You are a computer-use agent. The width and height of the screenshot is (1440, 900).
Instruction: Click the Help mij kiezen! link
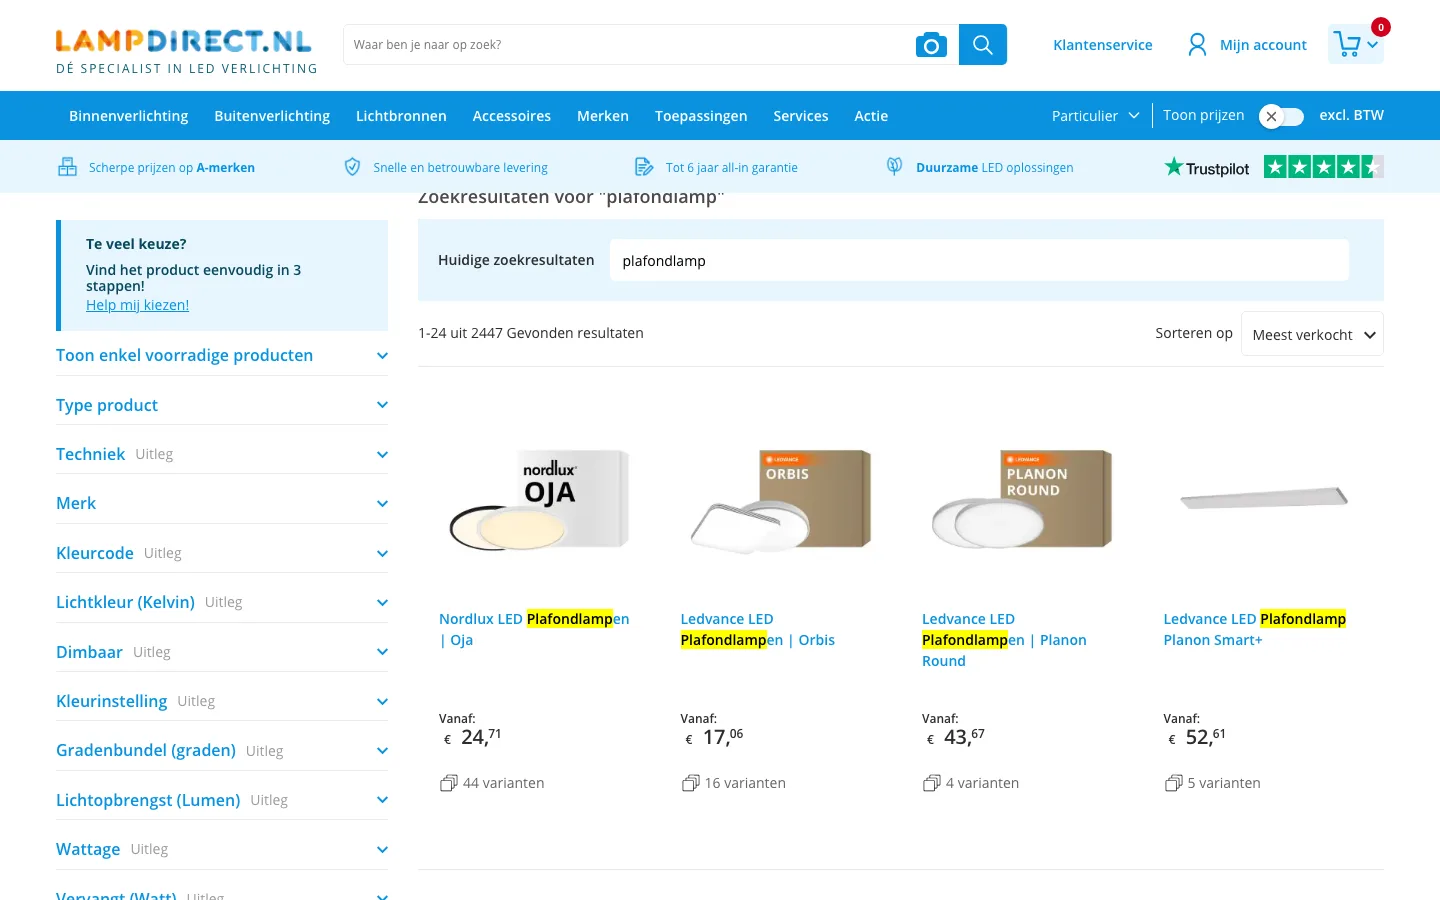(137, 305)
